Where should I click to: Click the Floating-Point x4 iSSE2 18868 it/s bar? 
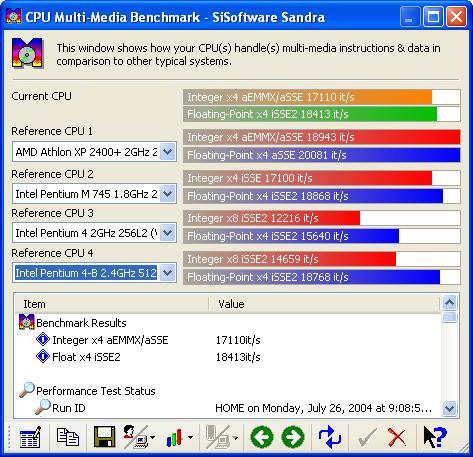click(322, 196)
